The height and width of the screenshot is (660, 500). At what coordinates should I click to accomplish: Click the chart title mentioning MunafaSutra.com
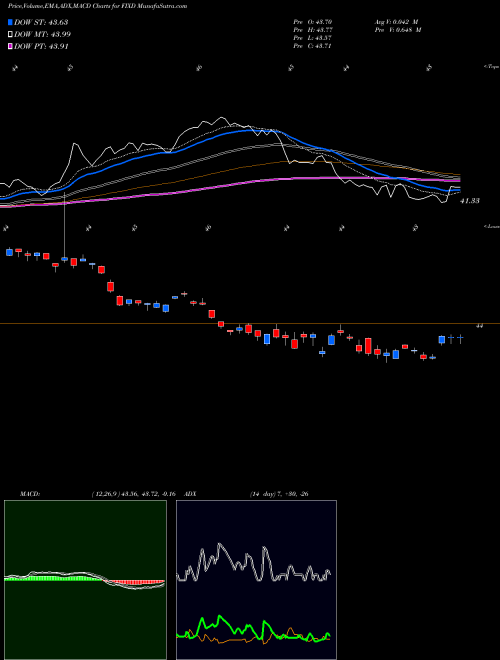(98, 6)
